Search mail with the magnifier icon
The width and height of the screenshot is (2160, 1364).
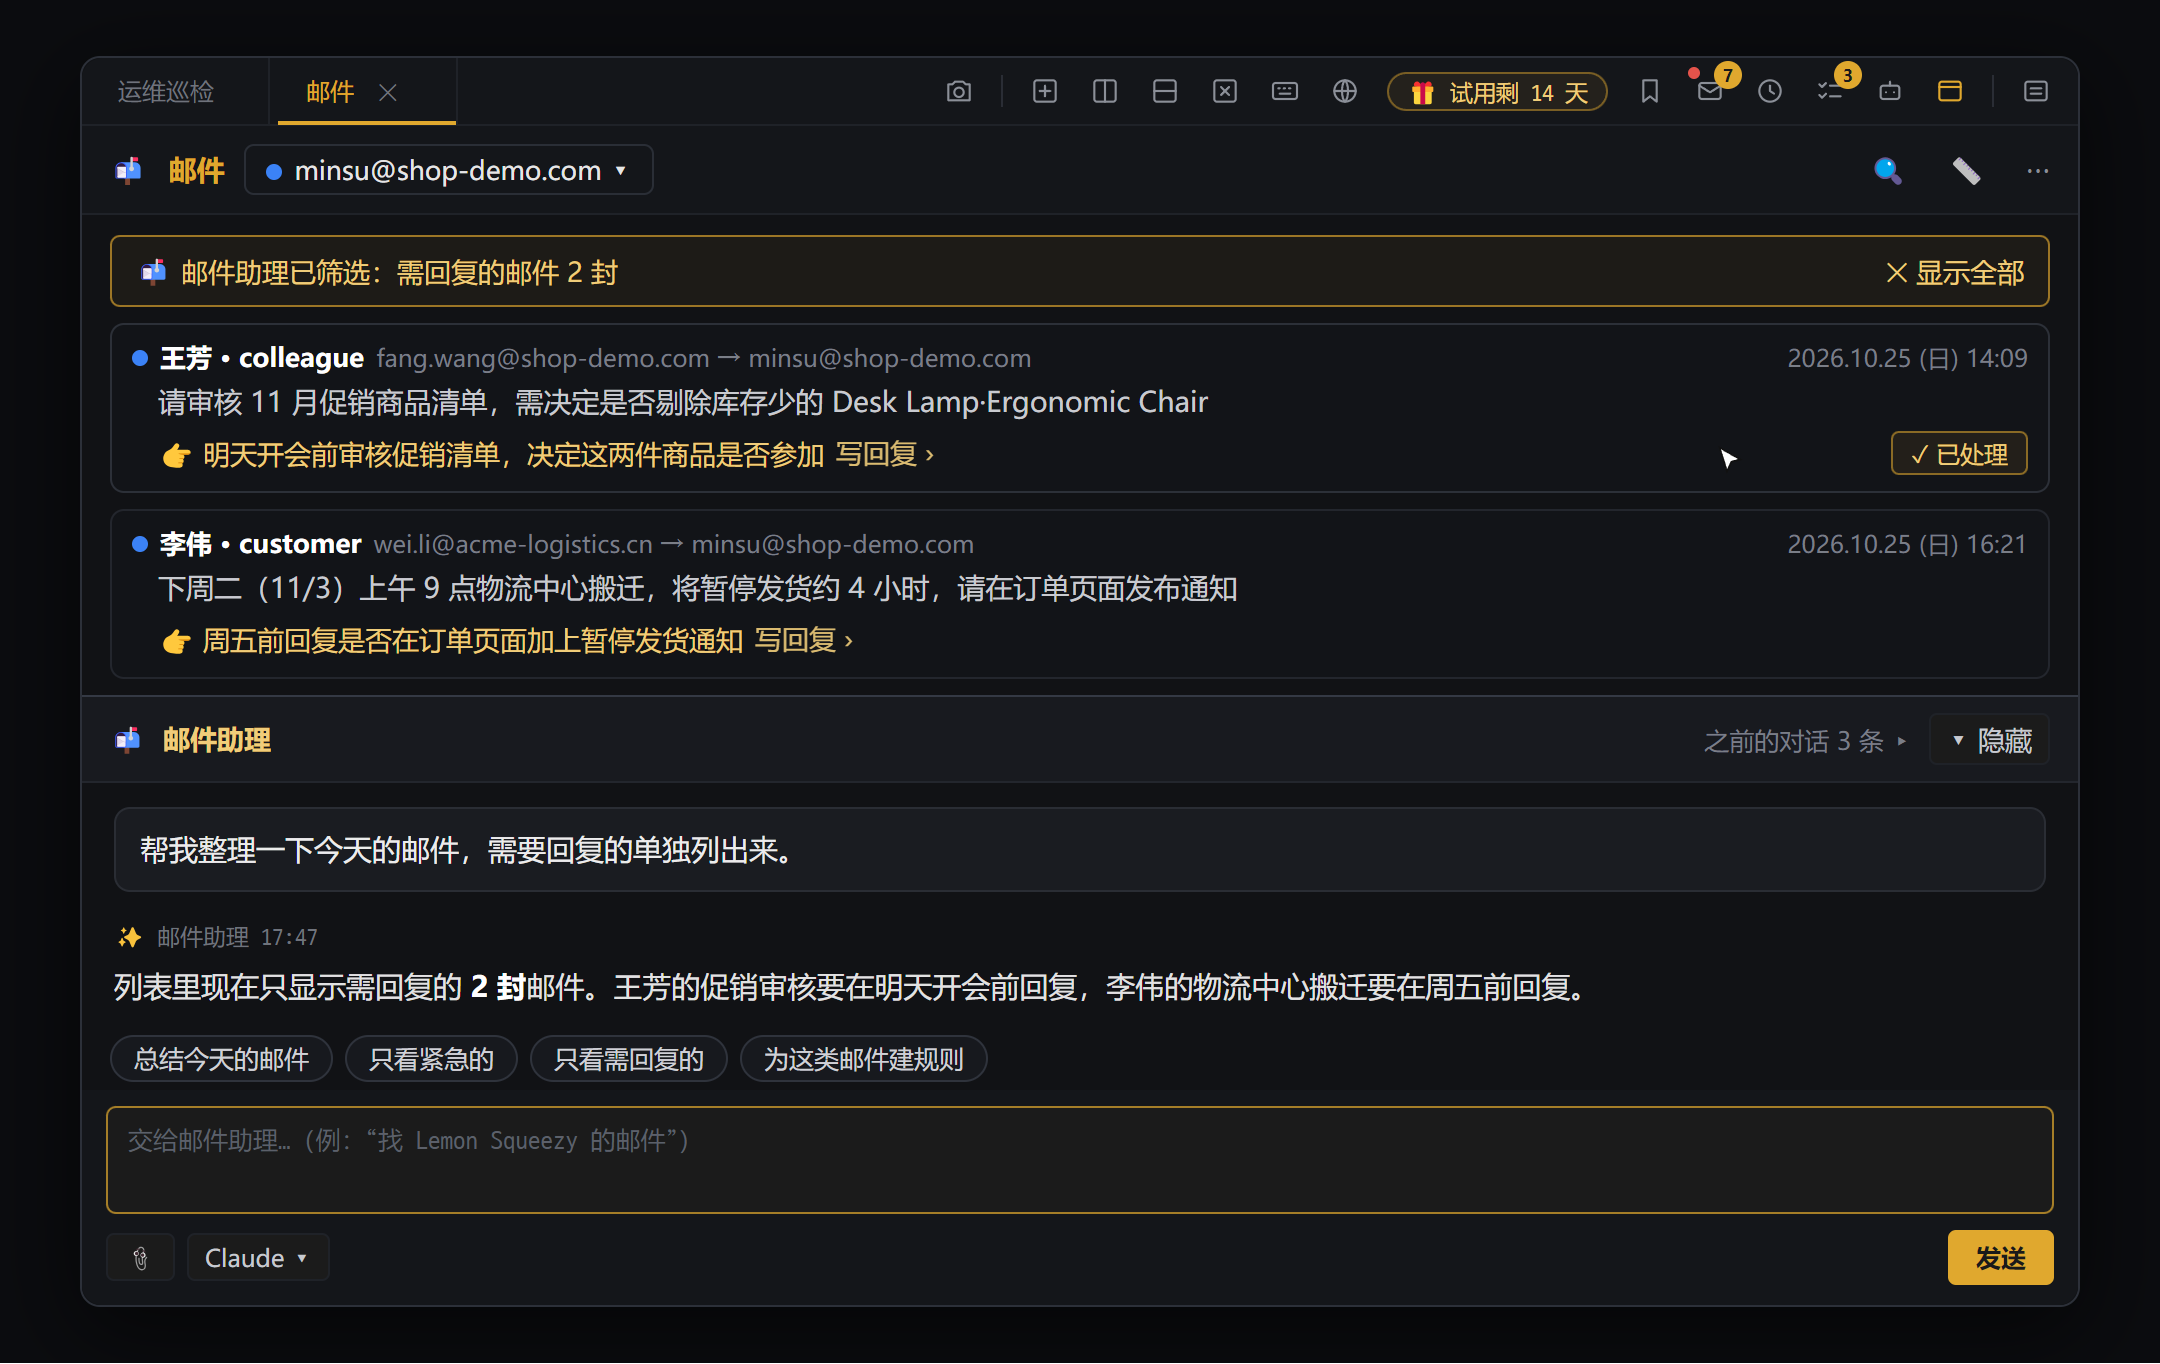tap(1887, 171)
